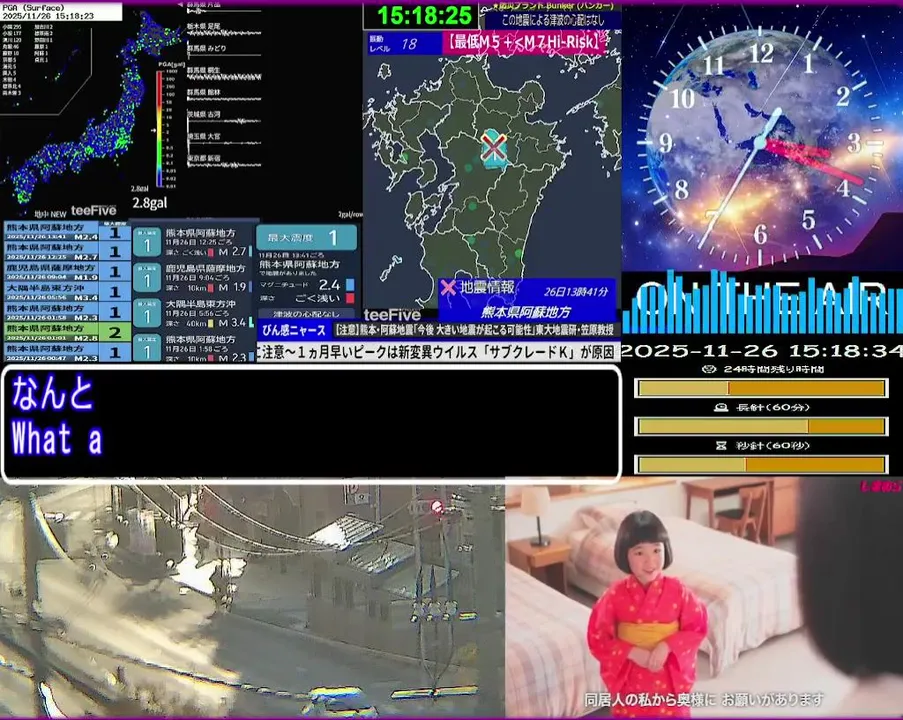The height and width of the screenshot is (720, 903).
Task: Click the 津波の心配なし notice bar
Action: [x=306, y=314]
